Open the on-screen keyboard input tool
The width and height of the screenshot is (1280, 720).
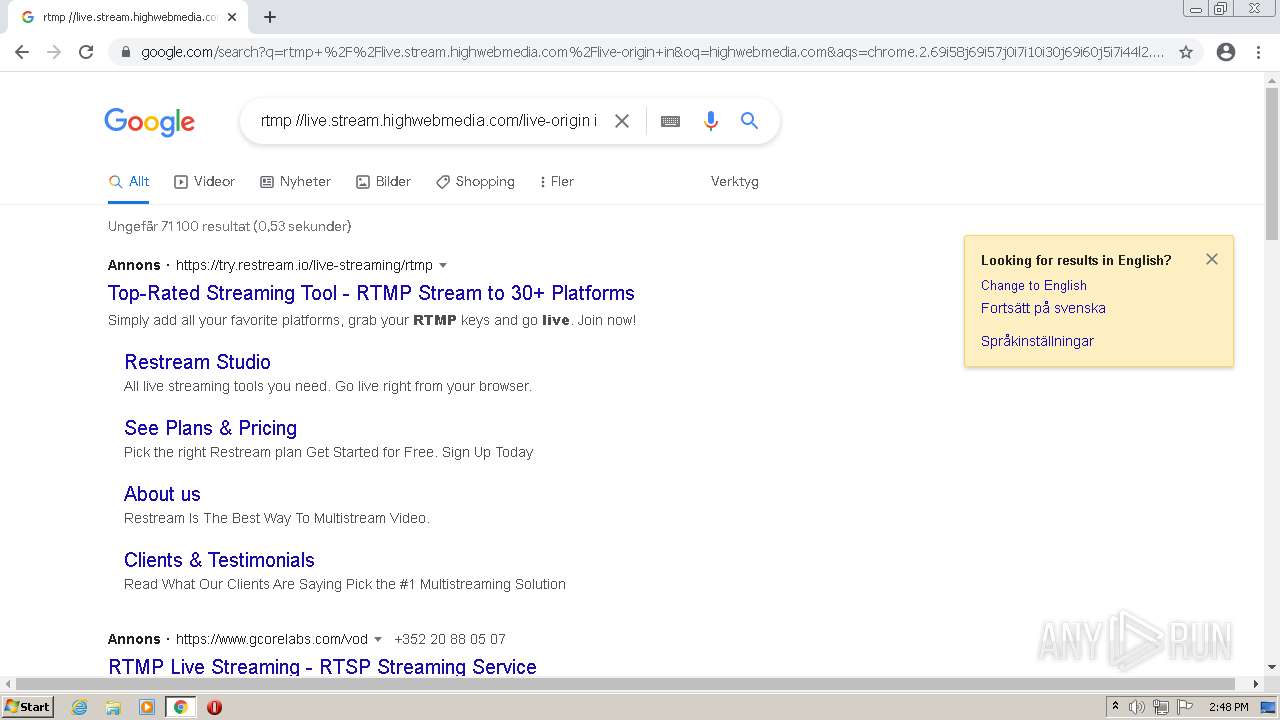tap(670, 121)
